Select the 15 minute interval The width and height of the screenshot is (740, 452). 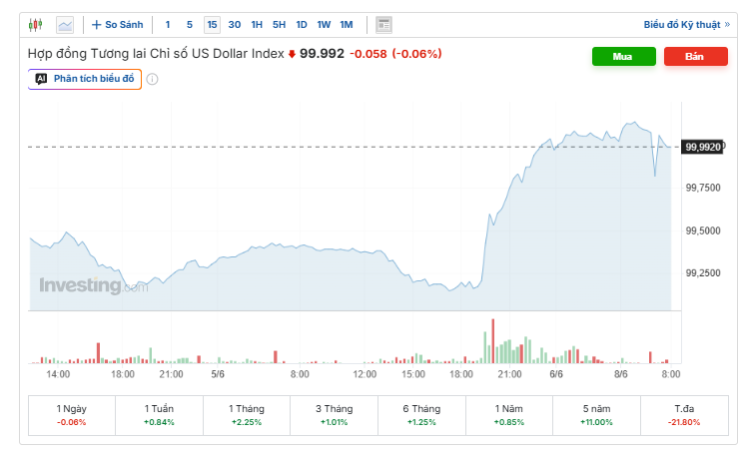tap(212, 25)
